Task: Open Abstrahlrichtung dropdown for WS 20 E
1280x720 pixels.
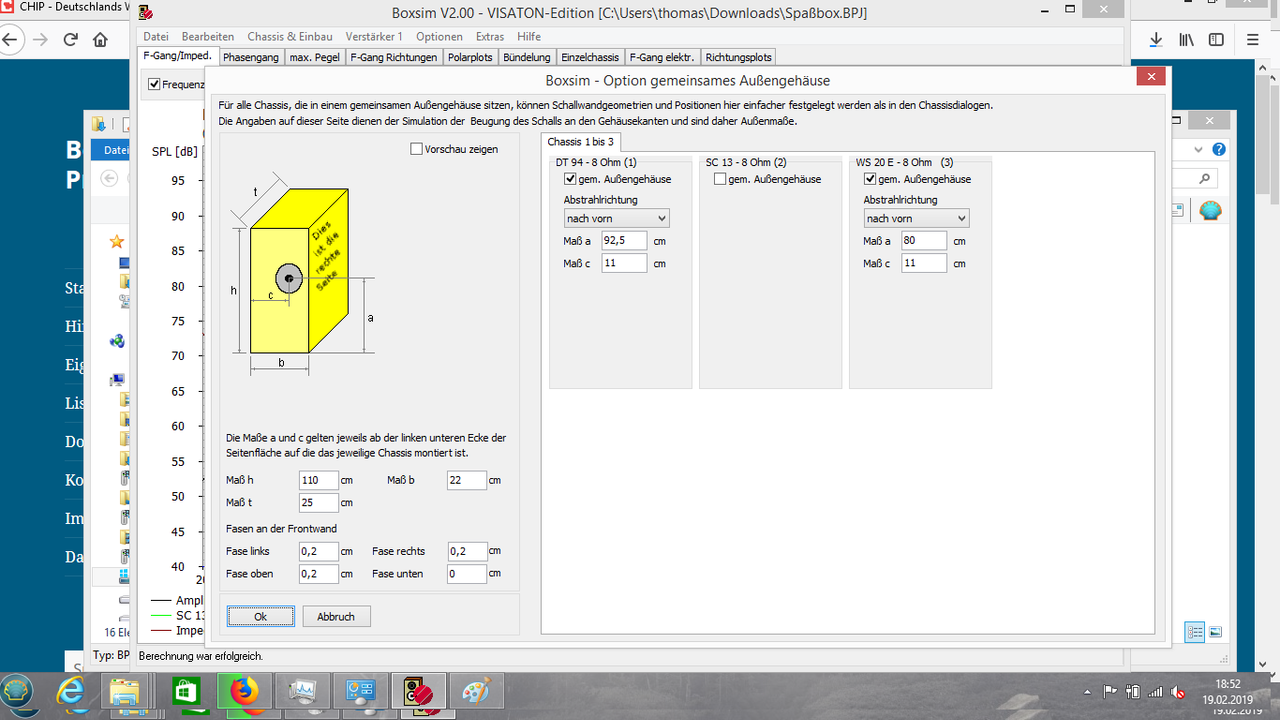Action: click(916, 218)
